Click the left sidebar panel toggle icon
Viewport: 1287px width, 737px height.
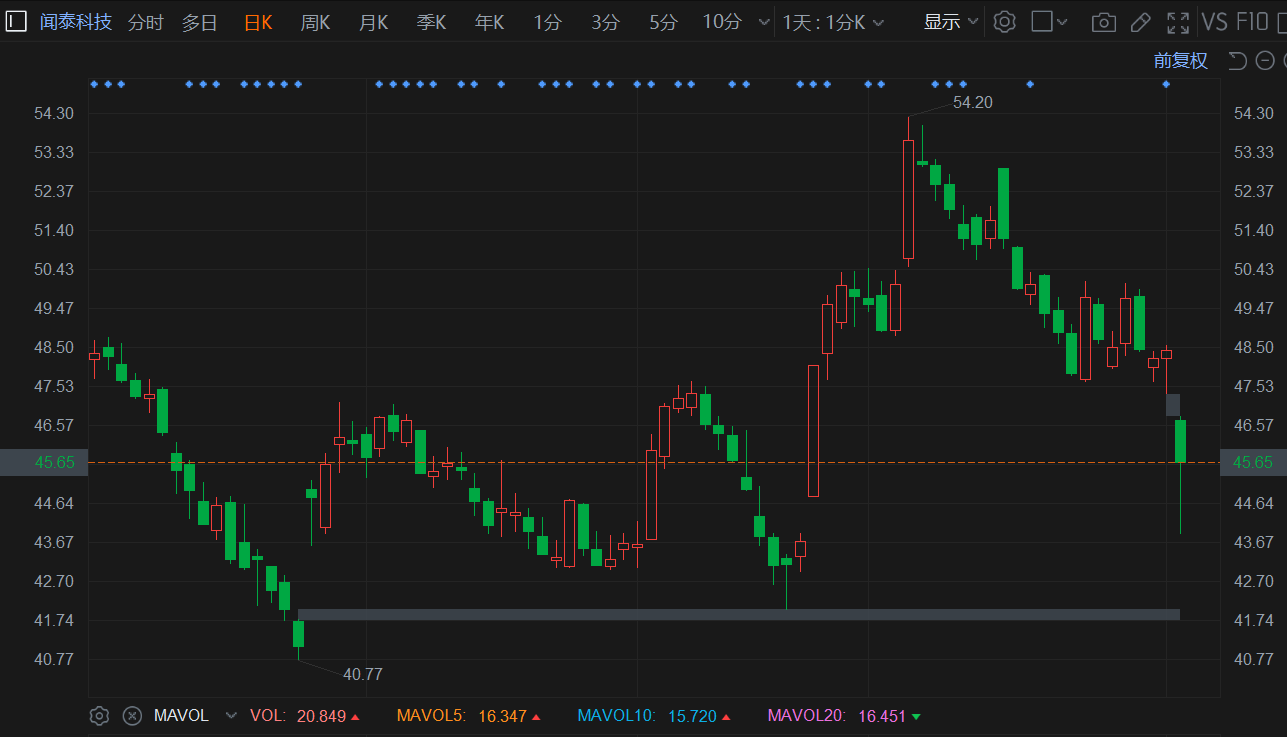[x=16, y=21]
